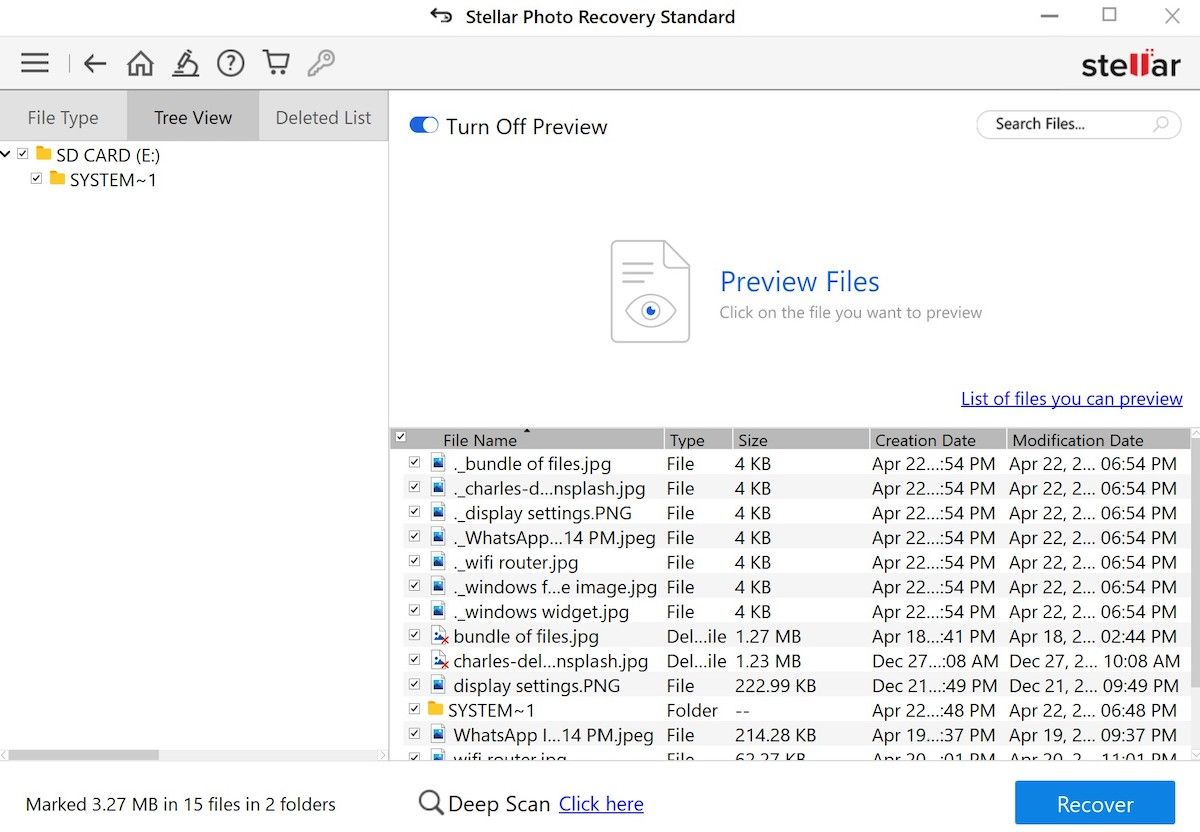The image size is (1200, 832).
Task: Click the shopping cart buy icon
Action: pyautogui.click(x=276, y=64)
